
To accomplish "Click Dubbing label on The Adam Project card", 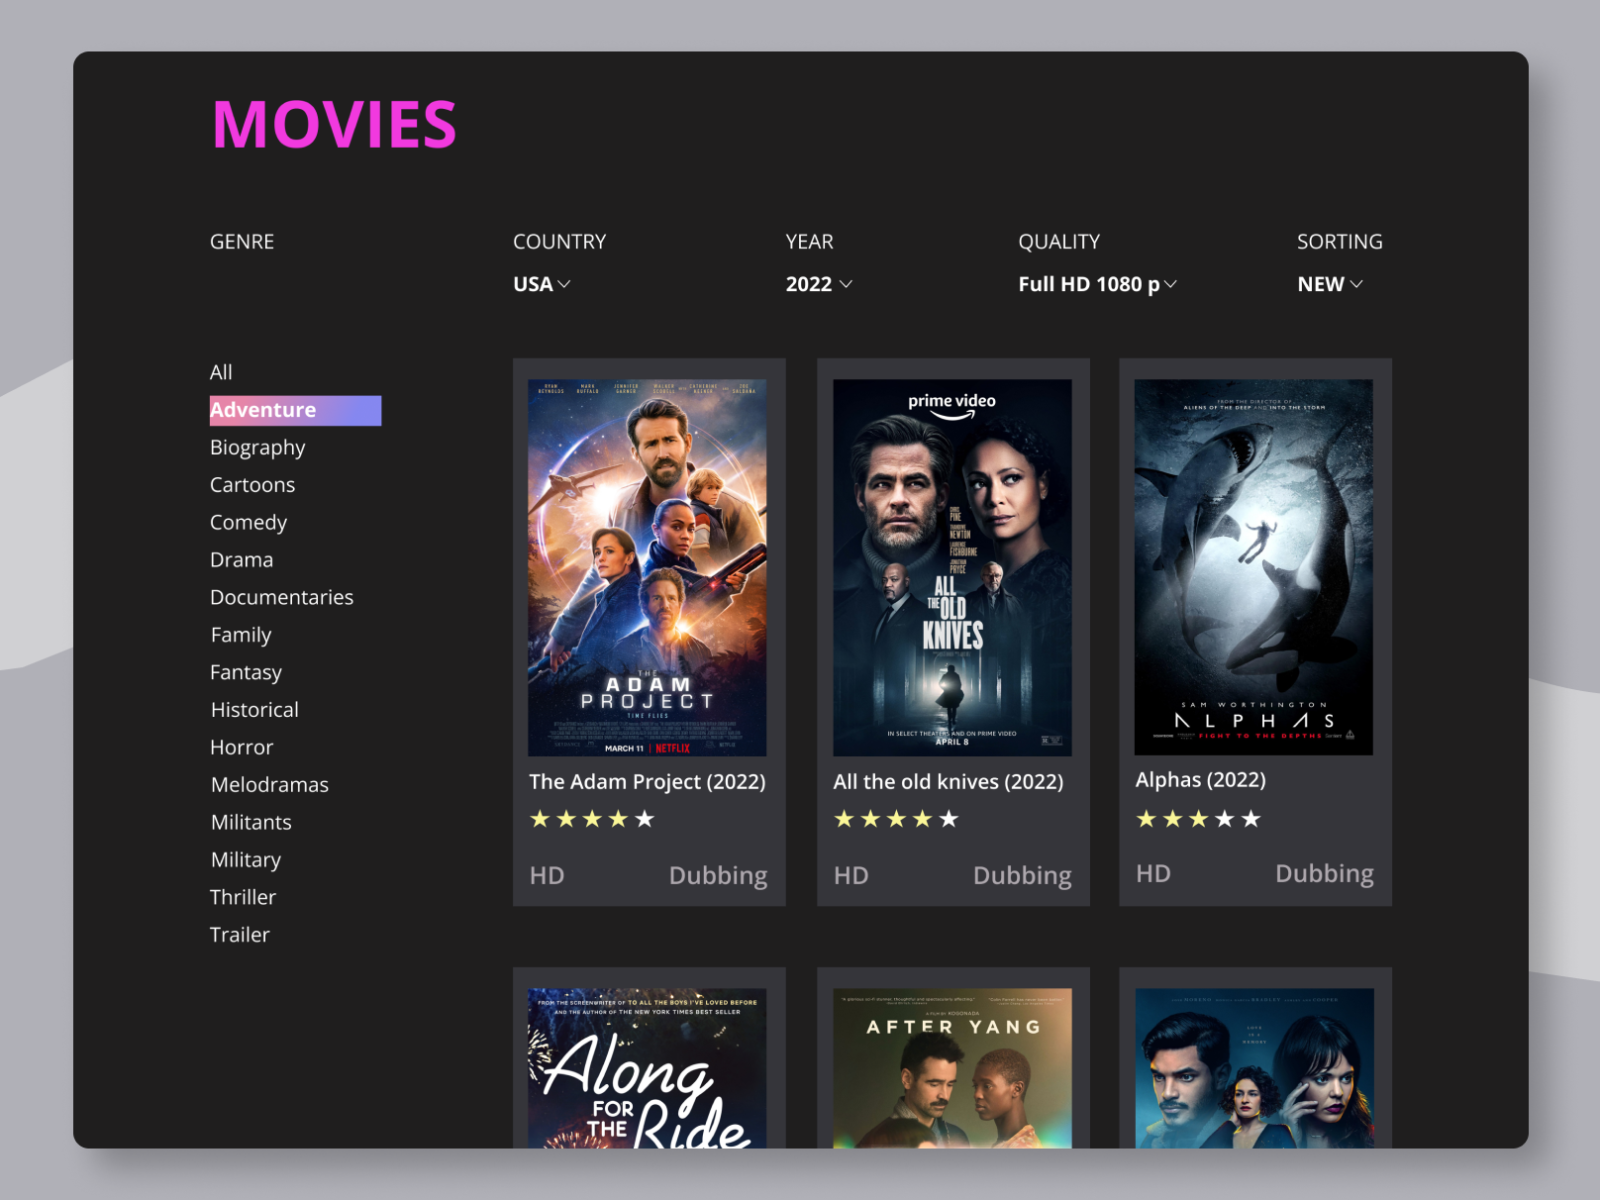I will click(x=718, y=876).
